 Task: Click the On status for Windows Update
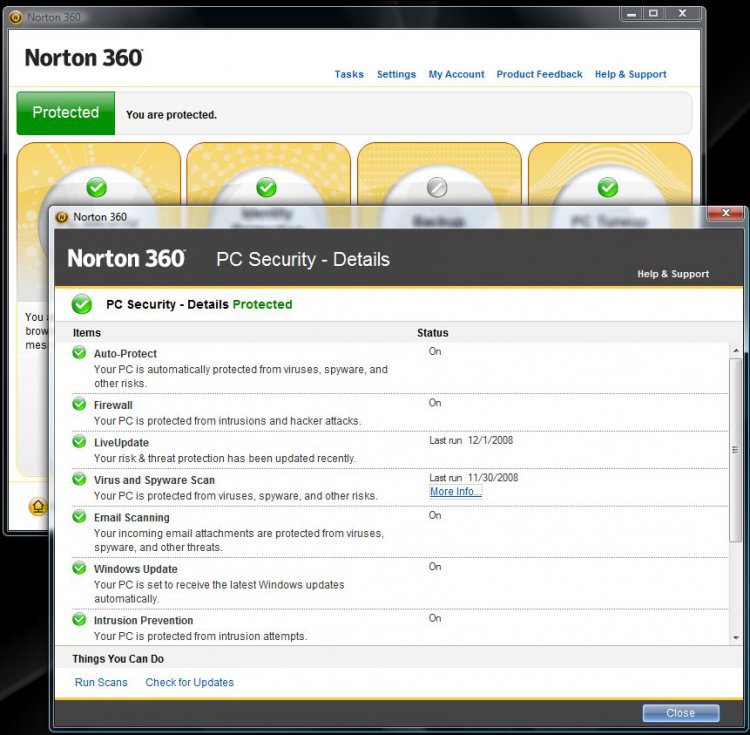[435, 567]
